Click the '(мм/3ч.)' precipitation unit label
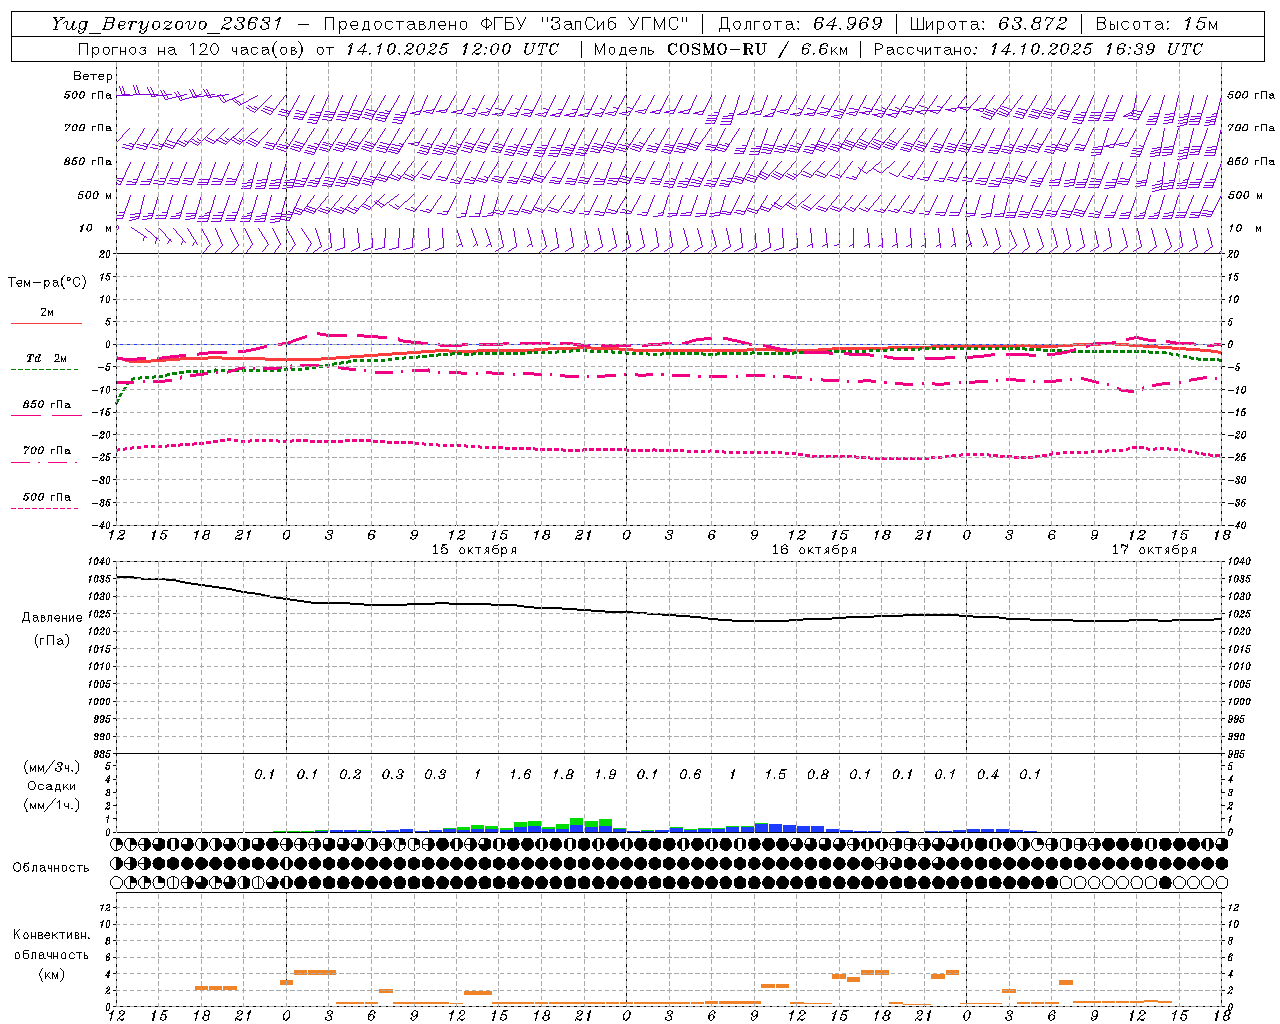This screenshot has width=1280, height=1024. point(52,767)
